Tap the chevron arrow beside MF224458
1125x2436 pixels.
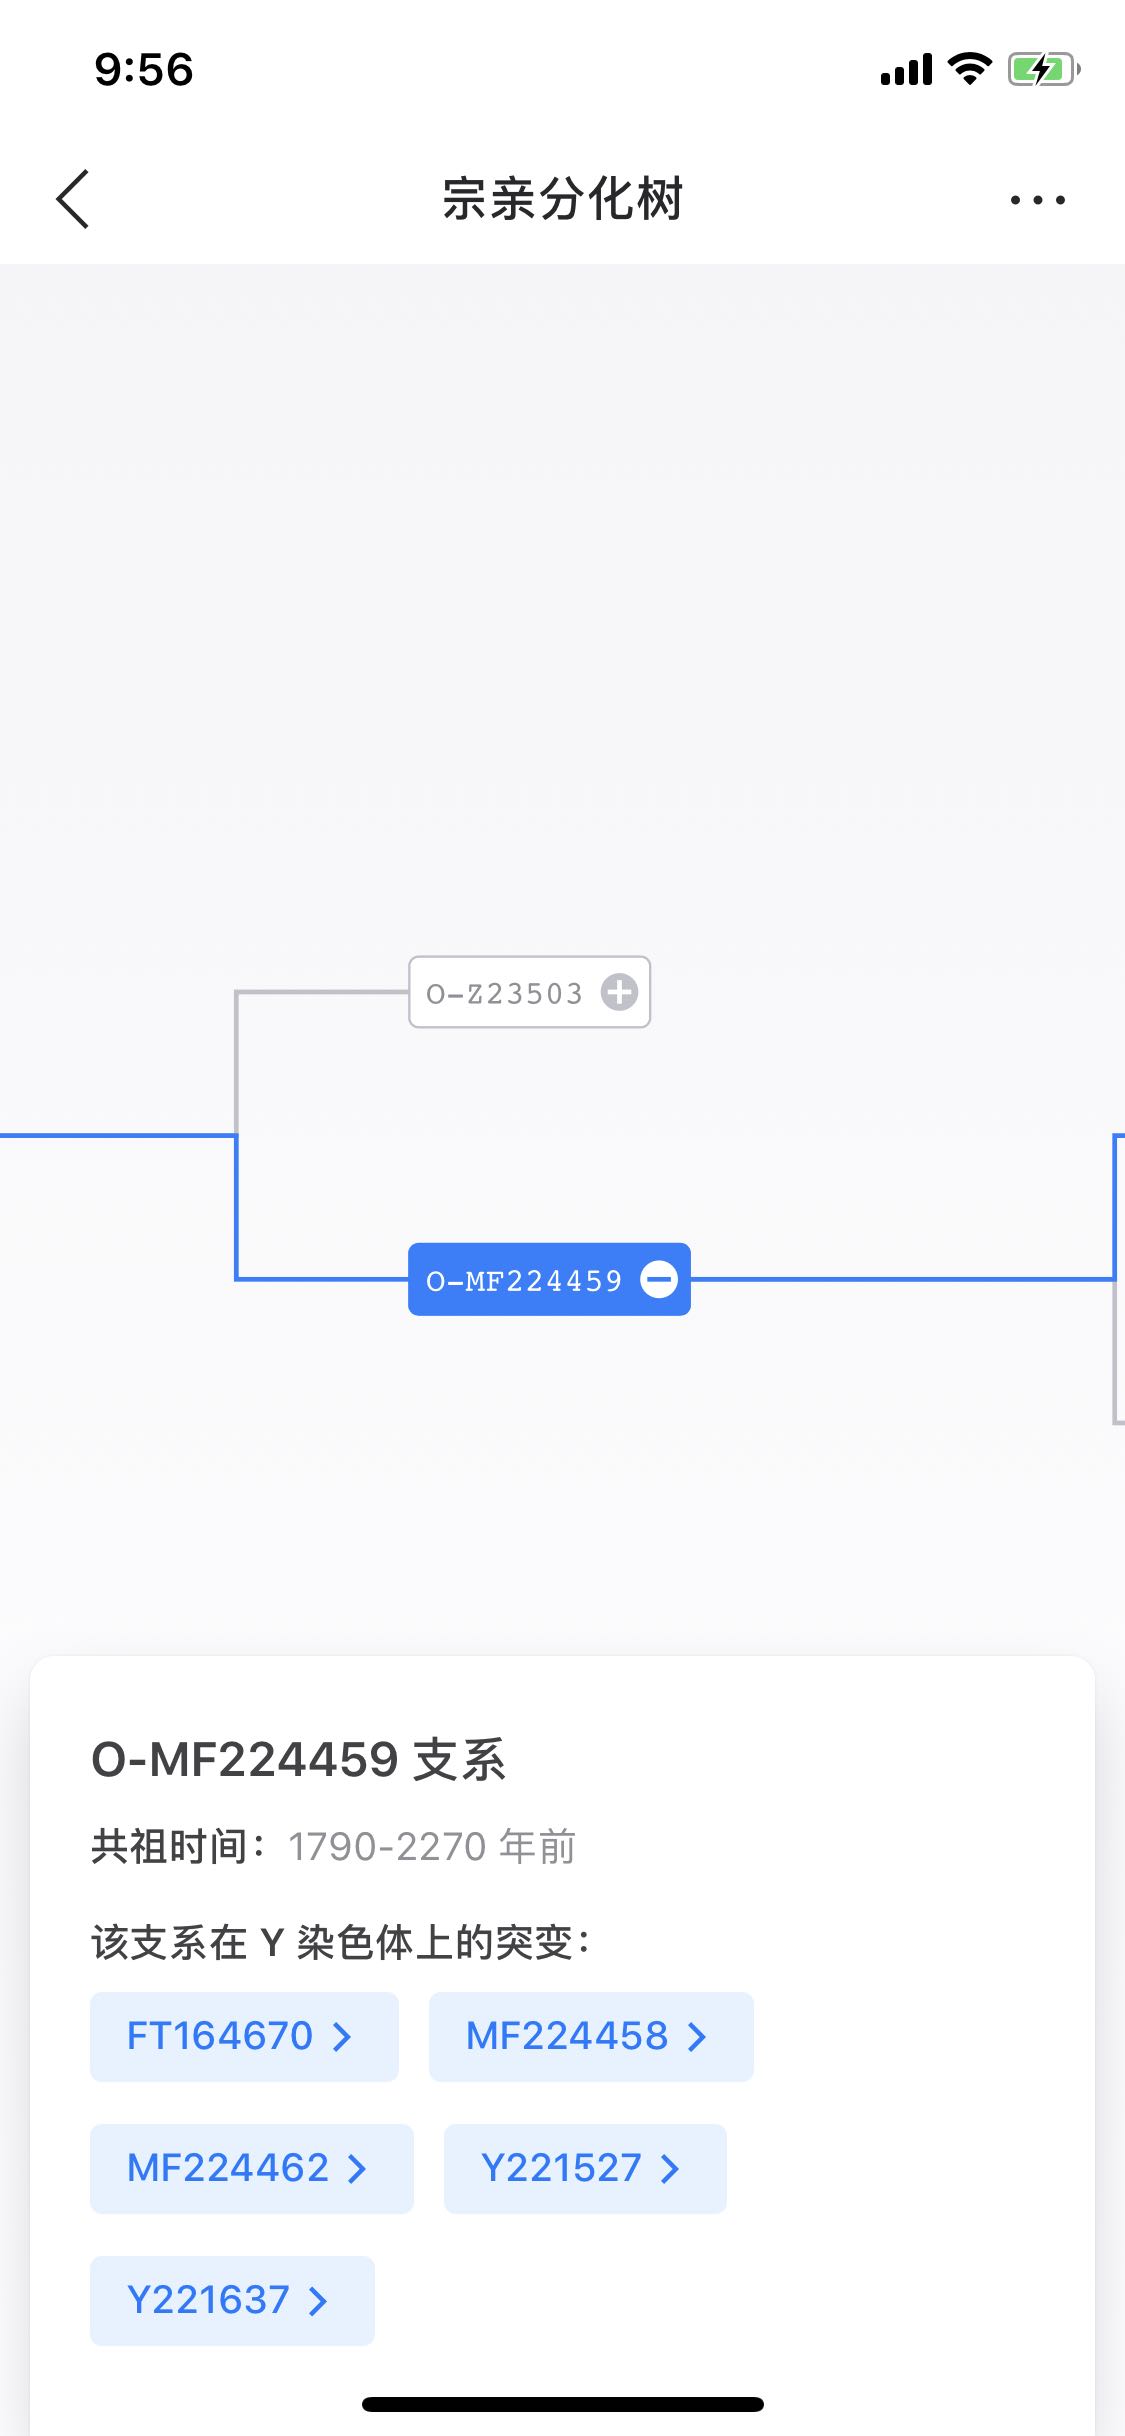(697, 2037)
